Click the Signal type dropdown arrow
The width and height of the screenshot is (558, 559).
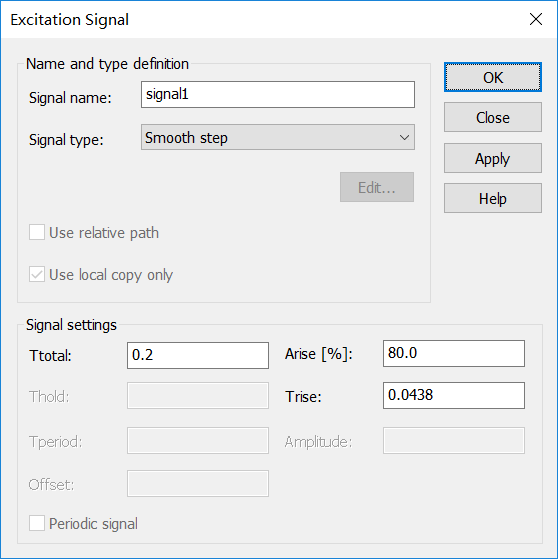click(404, 138)
